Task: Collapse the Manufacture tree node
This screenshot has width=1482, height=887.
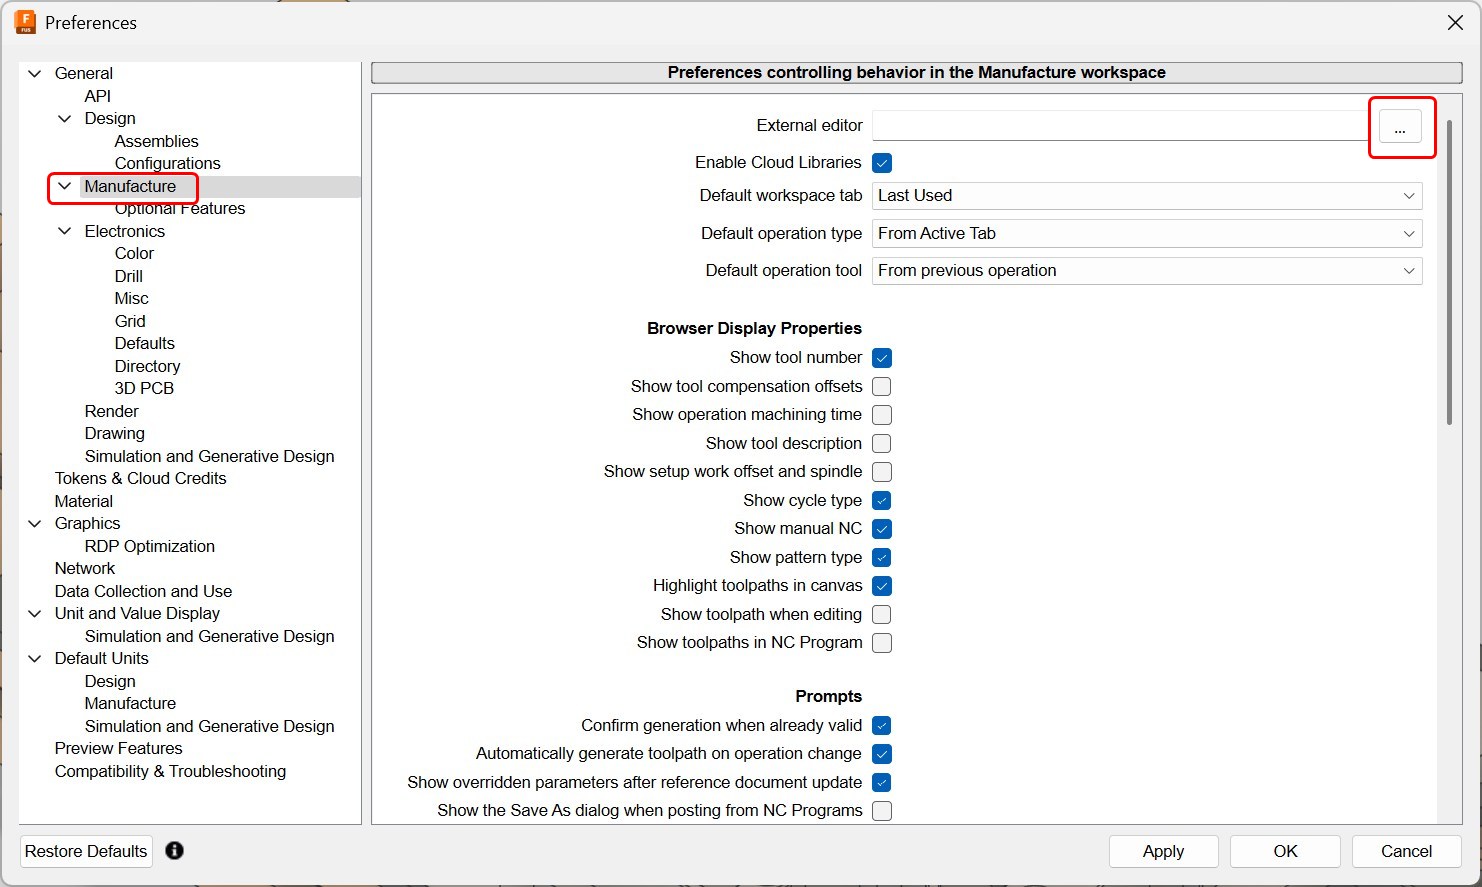Action: pyautogui.click(x=64, y=186)
